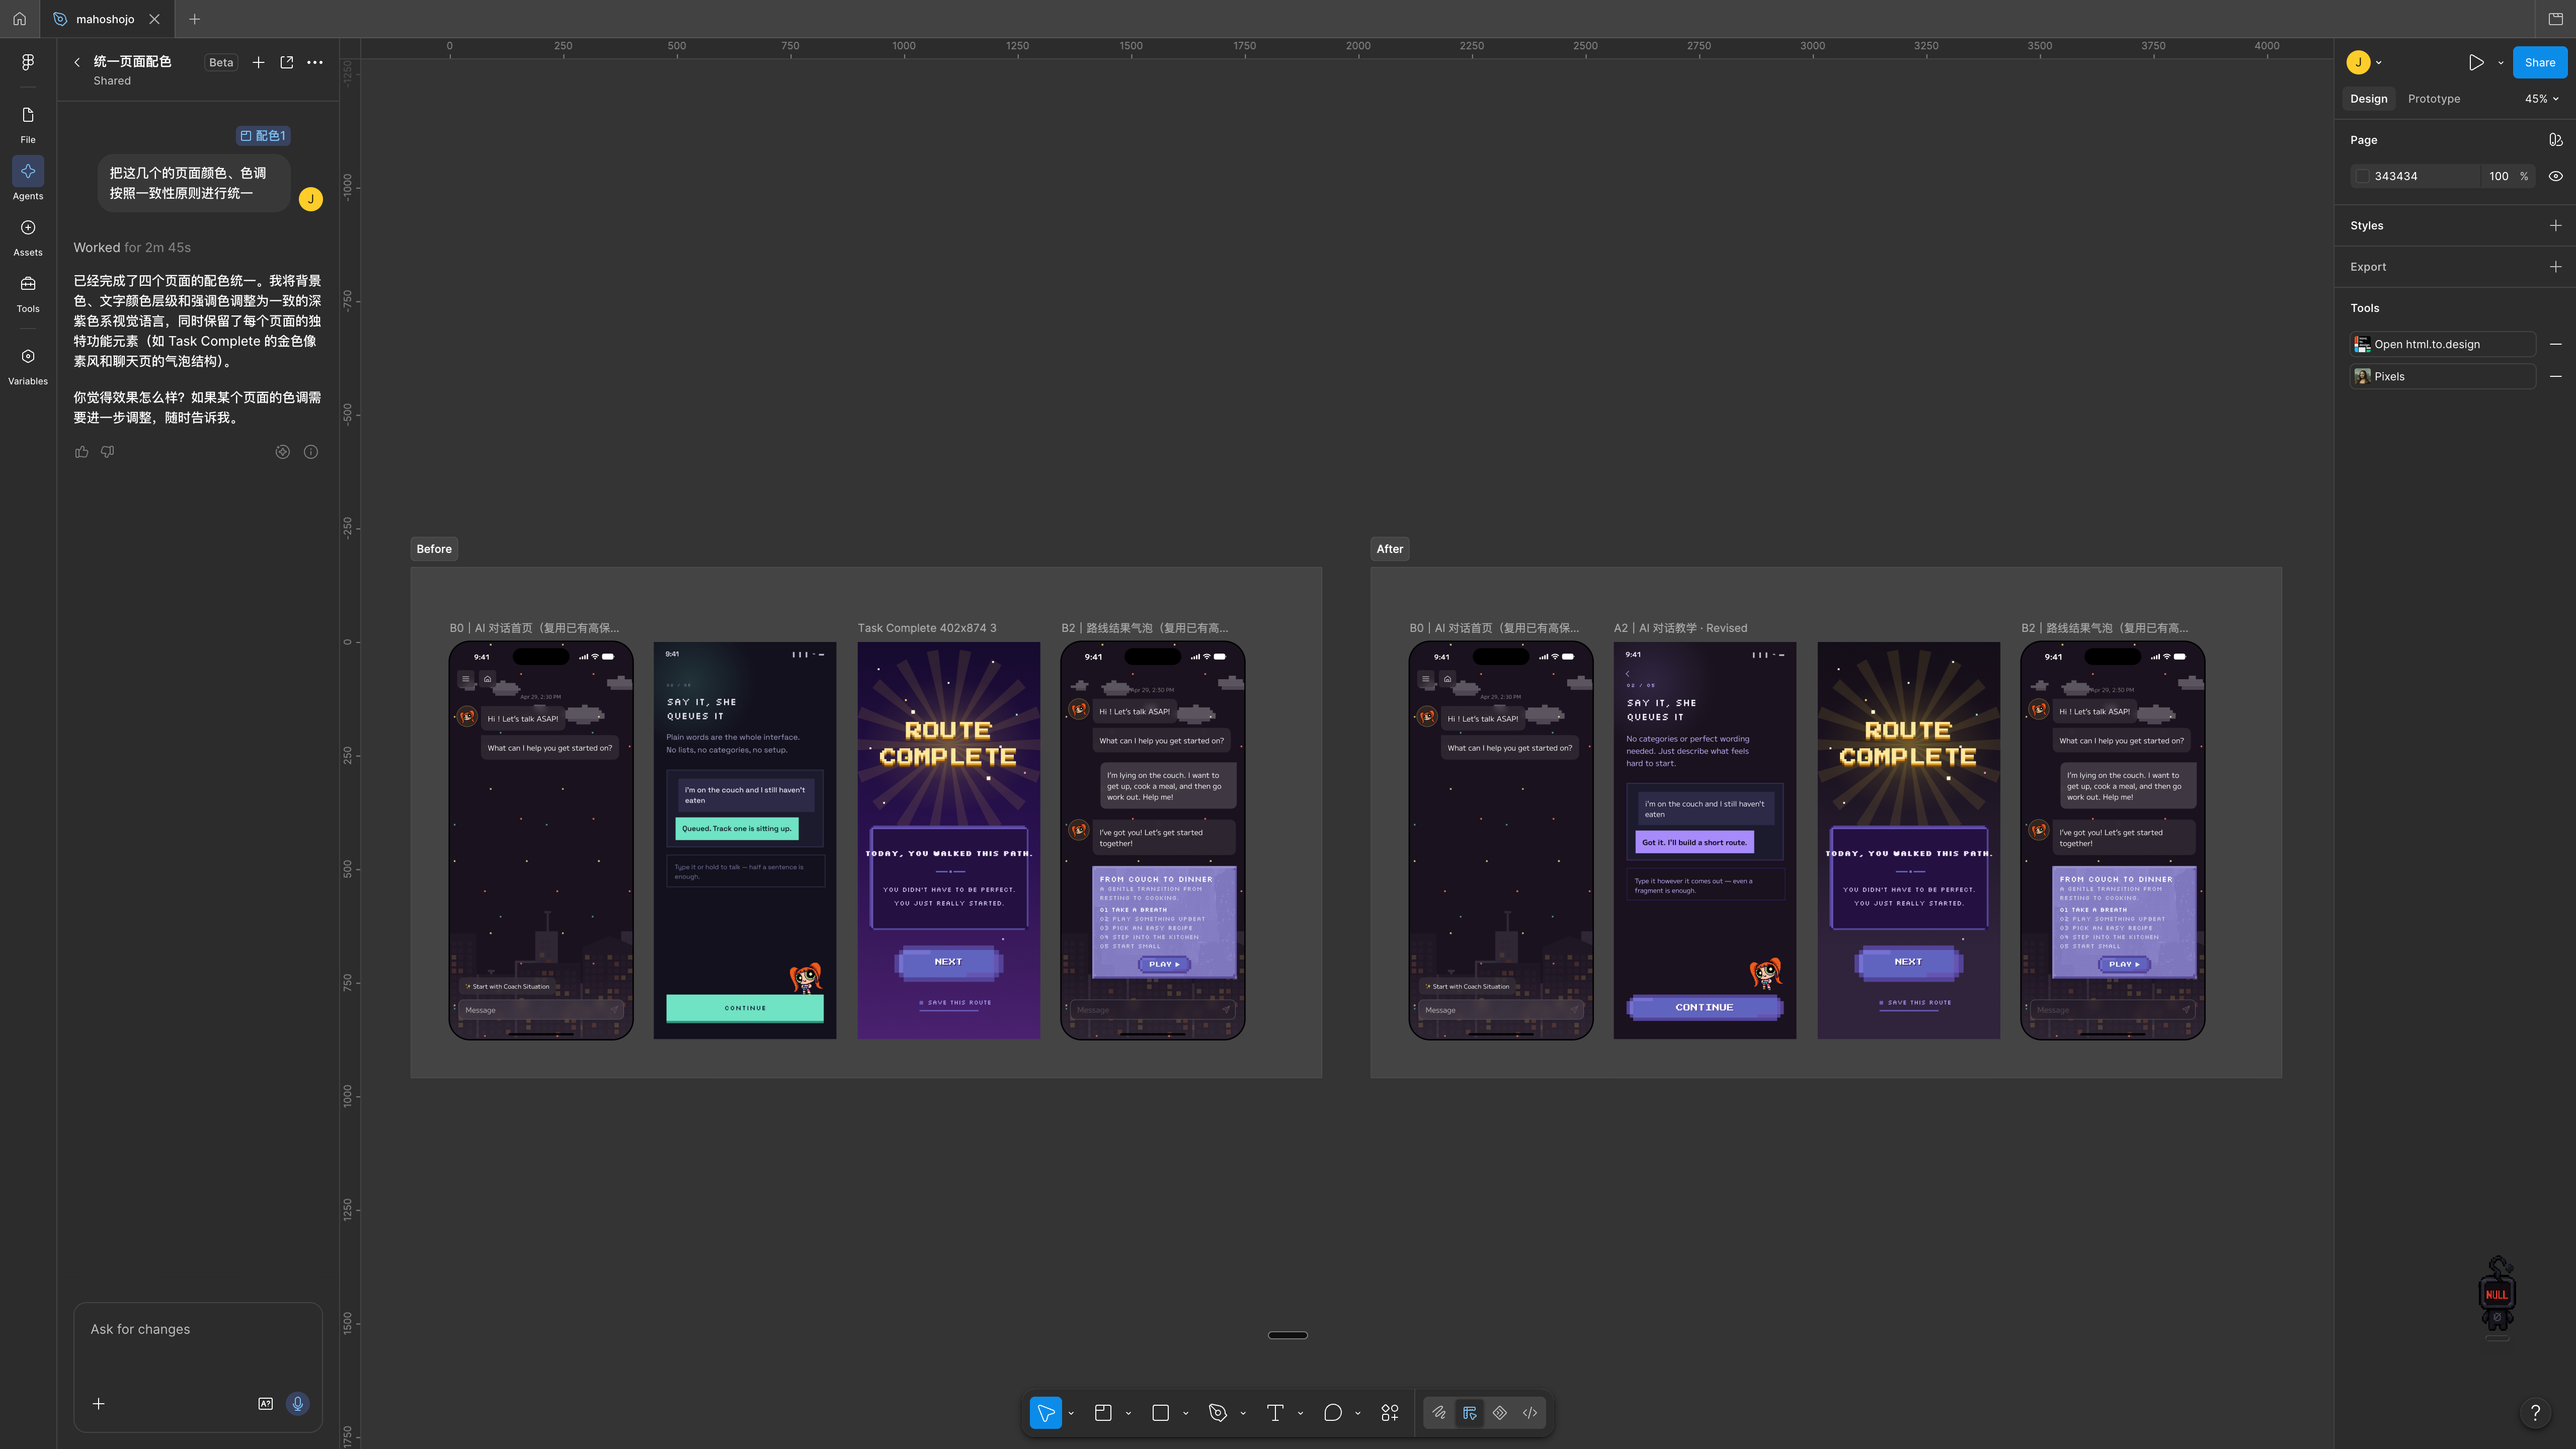Screen dimensions: 2576x1449
Task: Click the sparkle icon below the agent reply
Action: (283, 452)
